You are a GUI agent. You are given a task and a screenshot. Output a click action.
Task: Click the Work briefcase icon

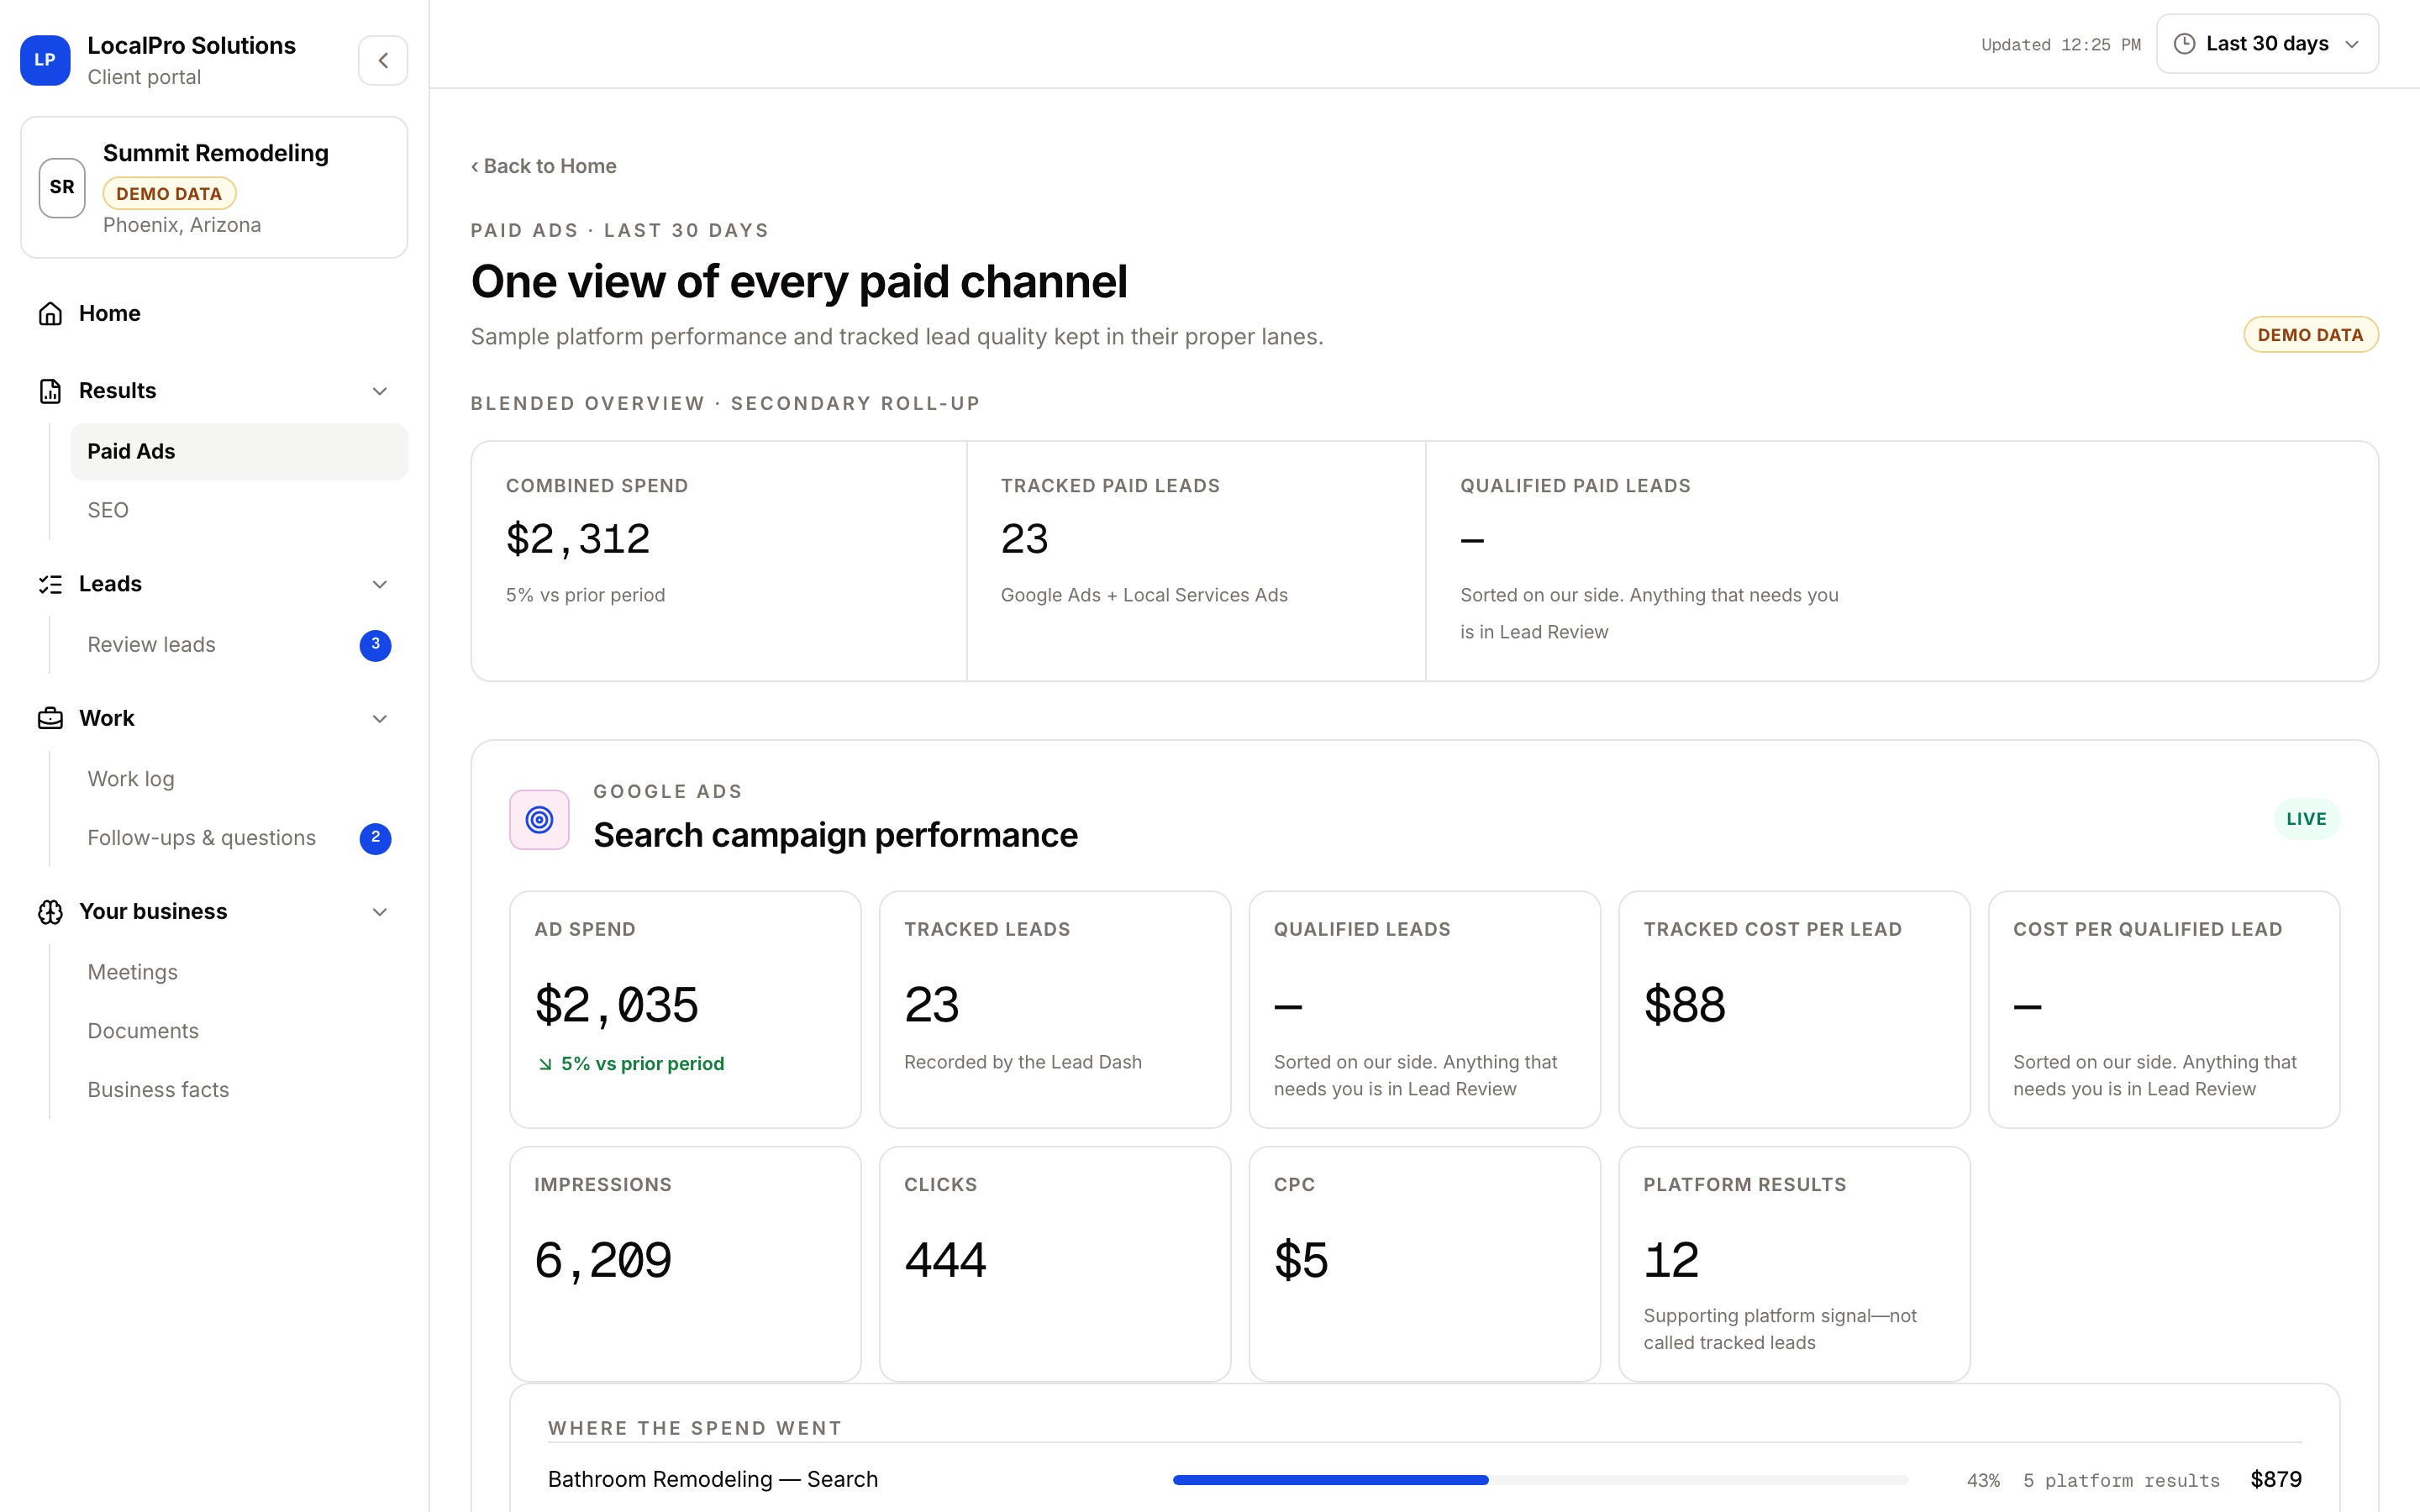pyautogui.click(x=50, y=718)
